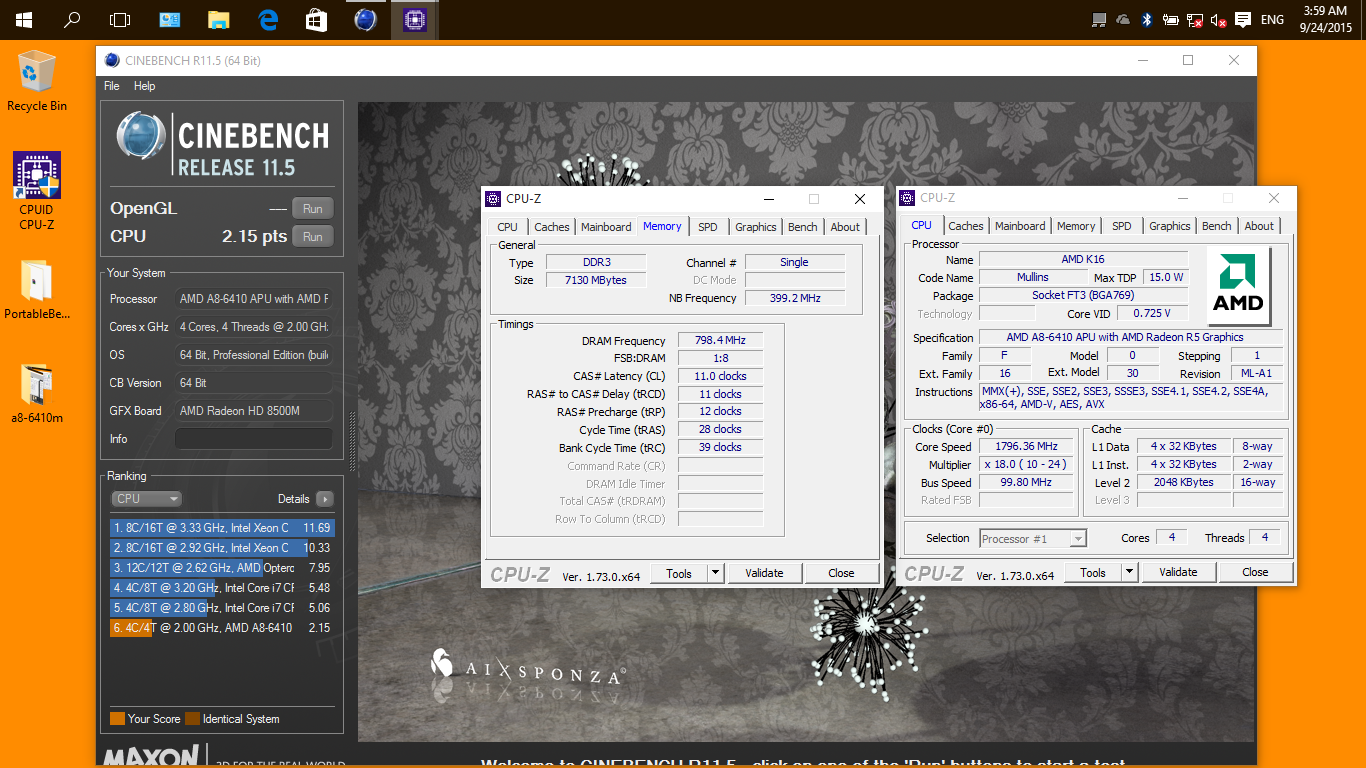The image size is (1366, 768).
Task: Open the Cinebench Help menu
Action: 145,86
